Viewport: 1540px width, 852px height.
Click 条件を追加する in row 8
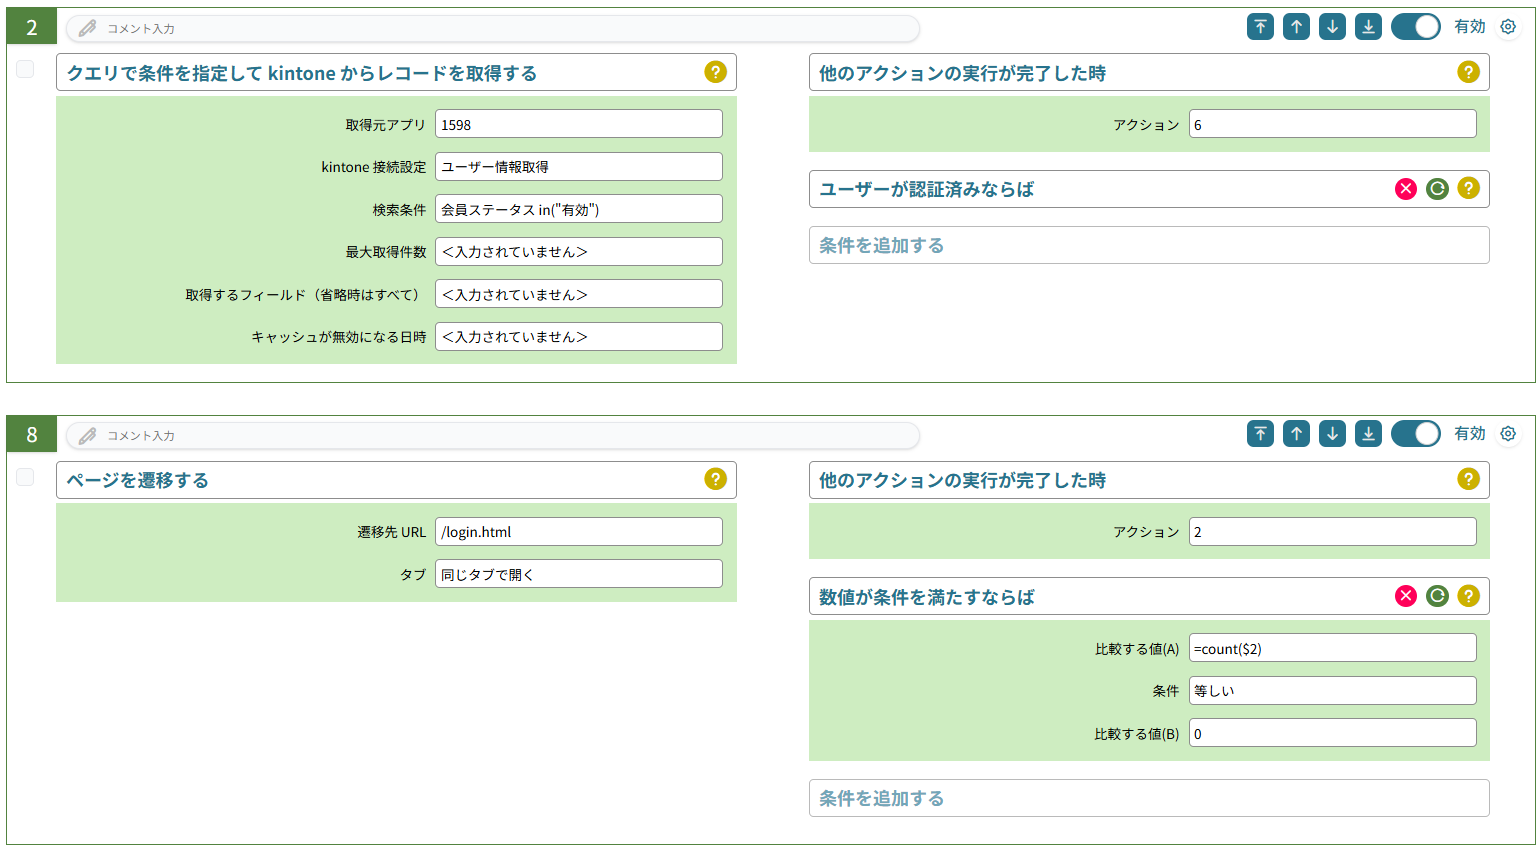tap(1149, 798)
